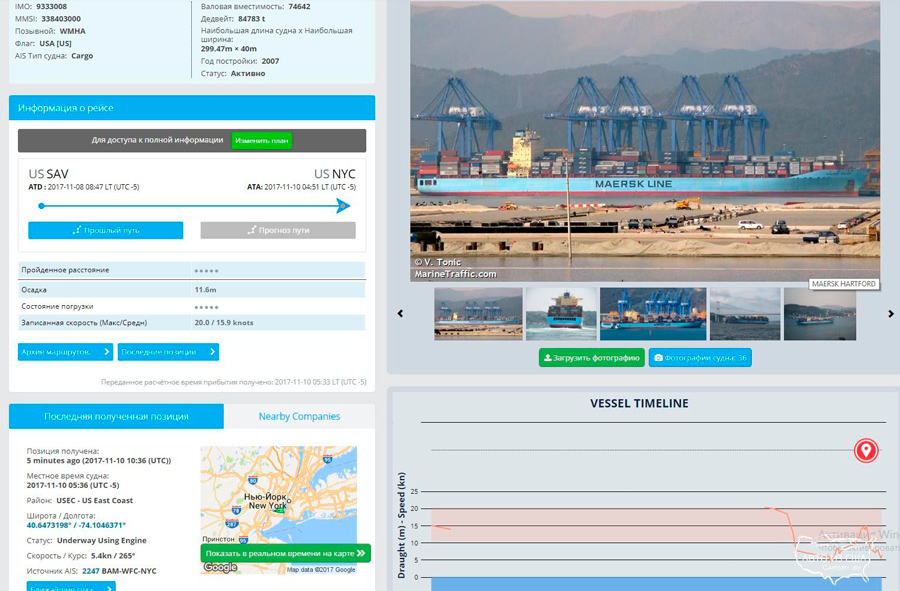Screen dimensions: 900x591
Task: Click the IMO number 9333008
Action: 51,6
